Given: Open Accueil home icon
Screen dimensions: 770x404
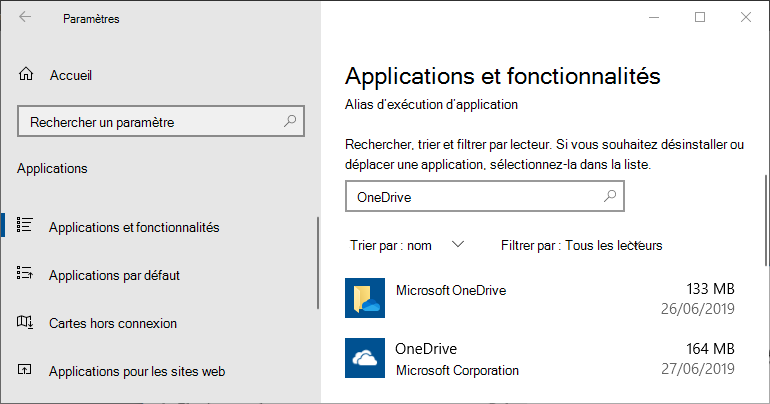Looking at the screenshot, I should pos(26,74).
